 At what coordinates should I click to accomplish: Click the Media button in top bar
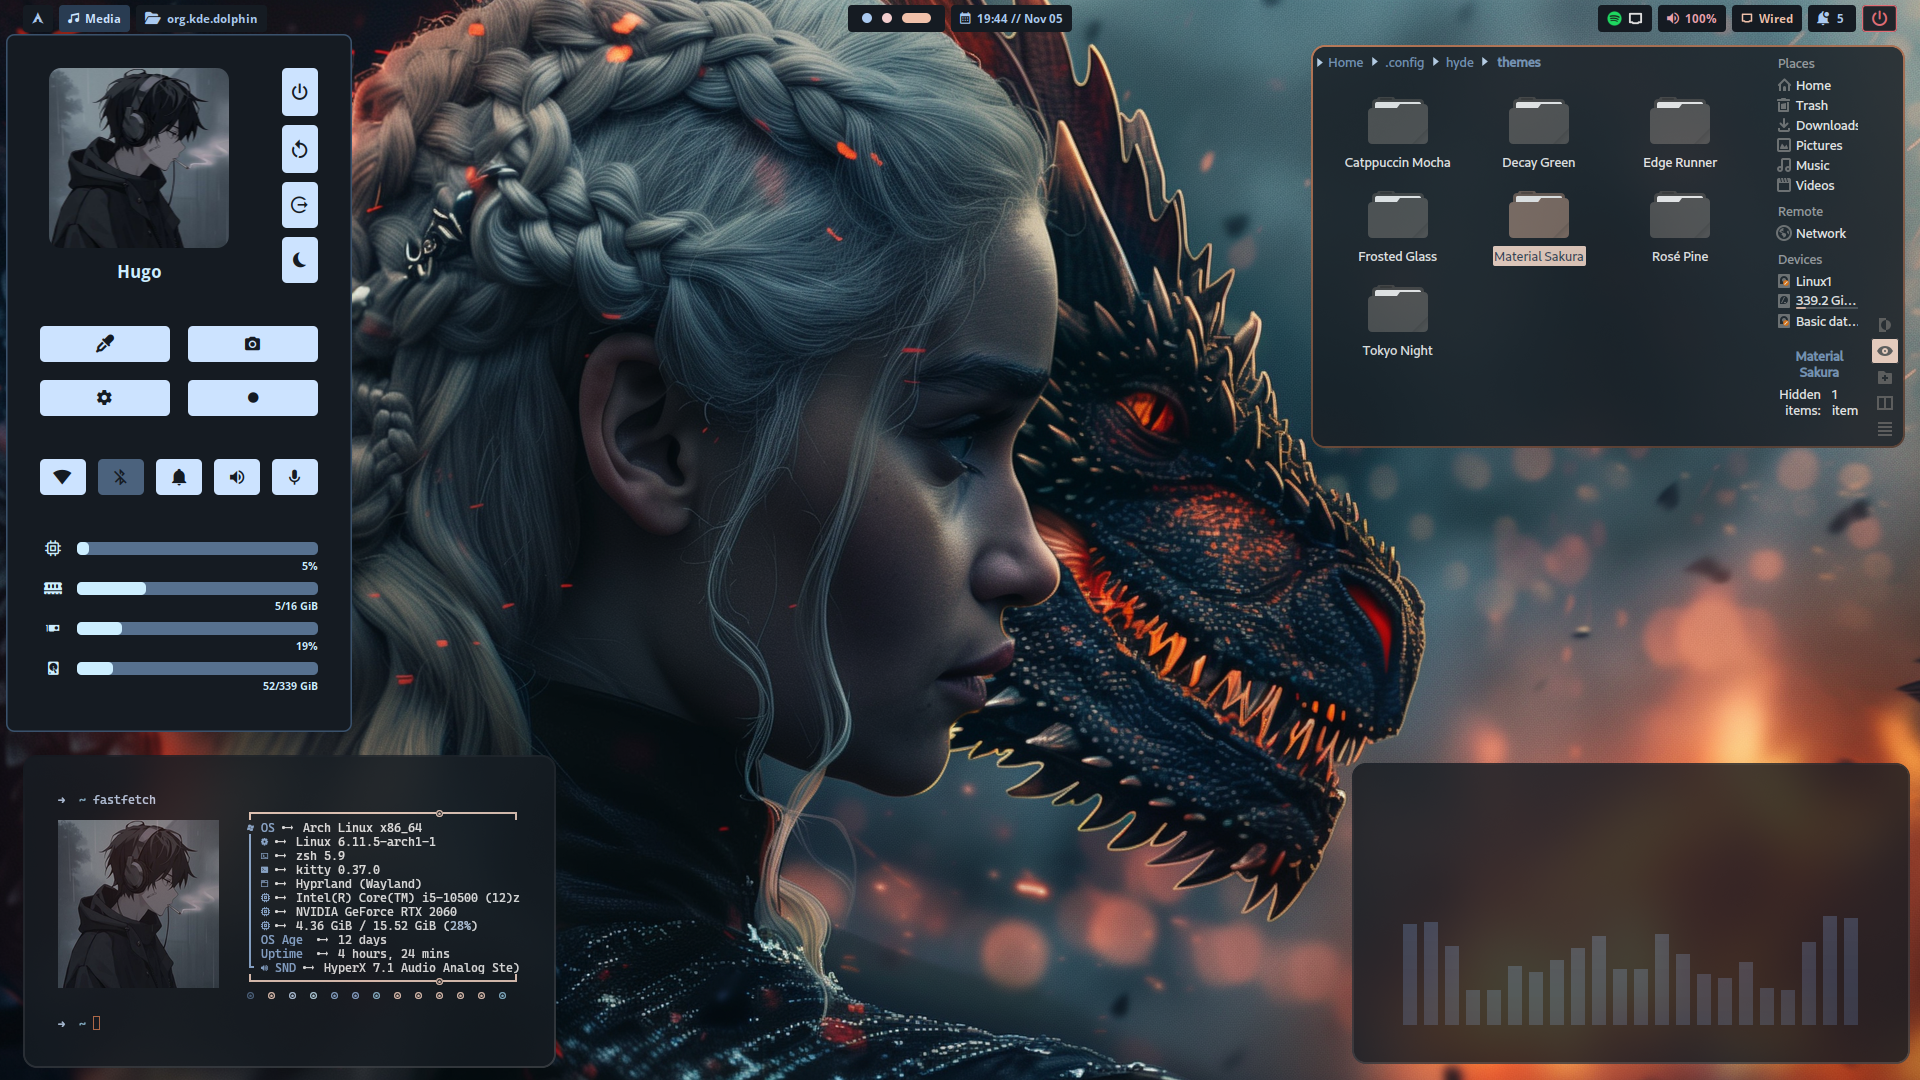pyautogui.click(x=94, y=18)
